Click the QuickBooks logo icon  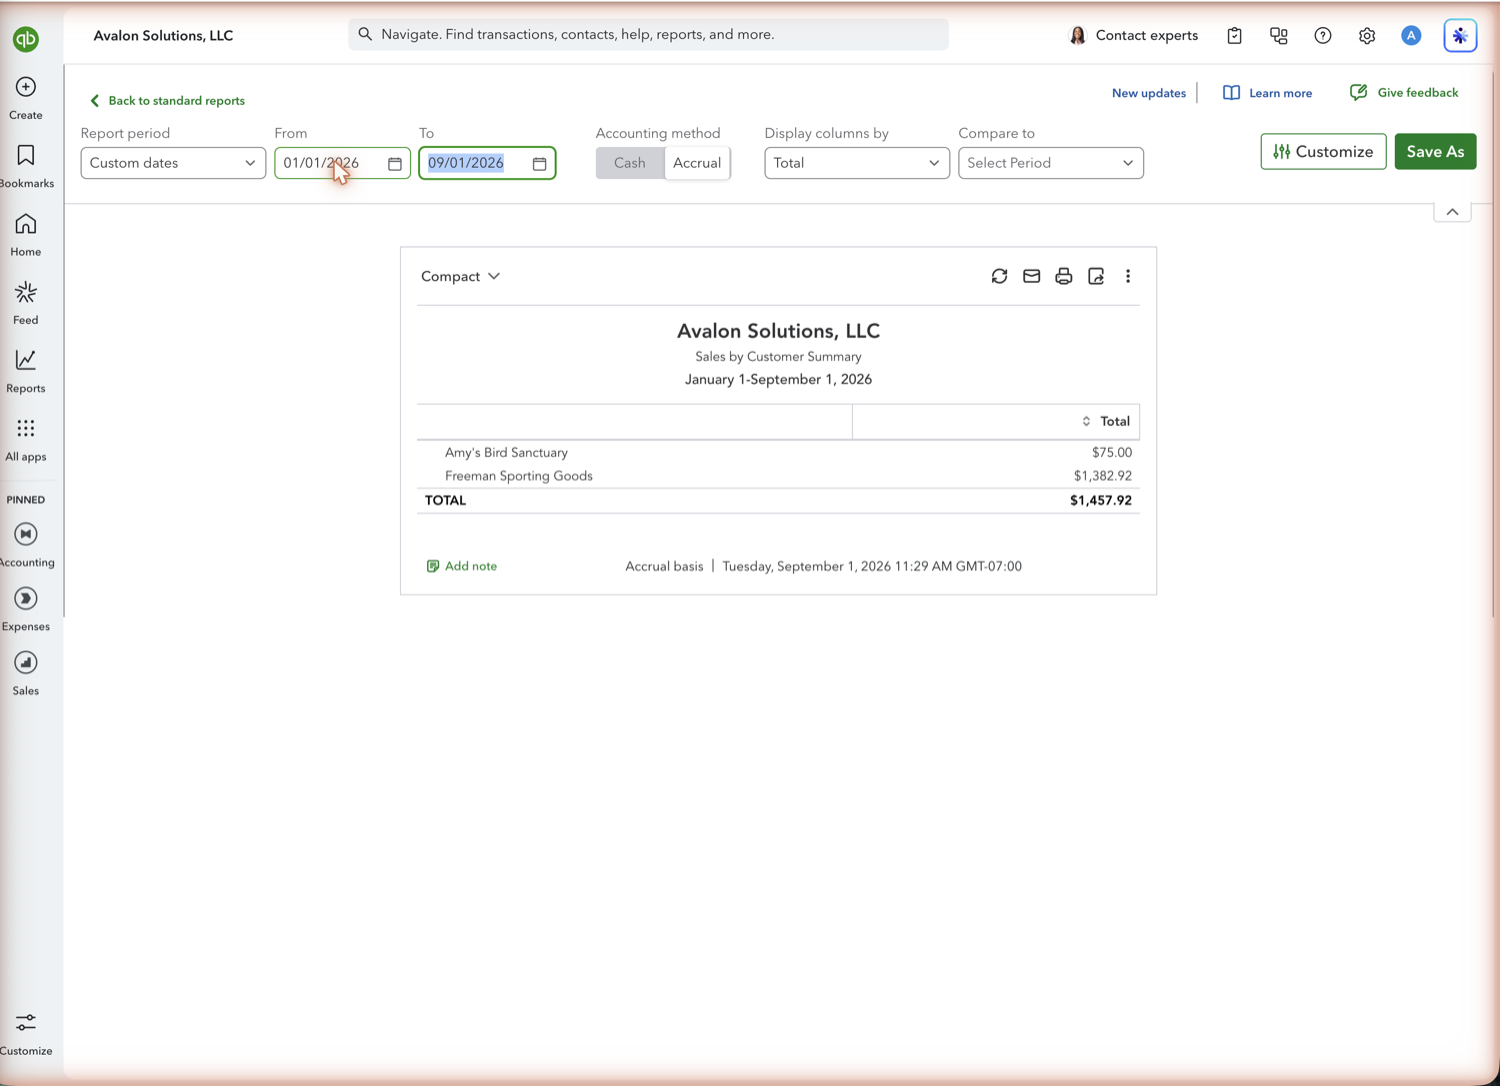point(26,39)
